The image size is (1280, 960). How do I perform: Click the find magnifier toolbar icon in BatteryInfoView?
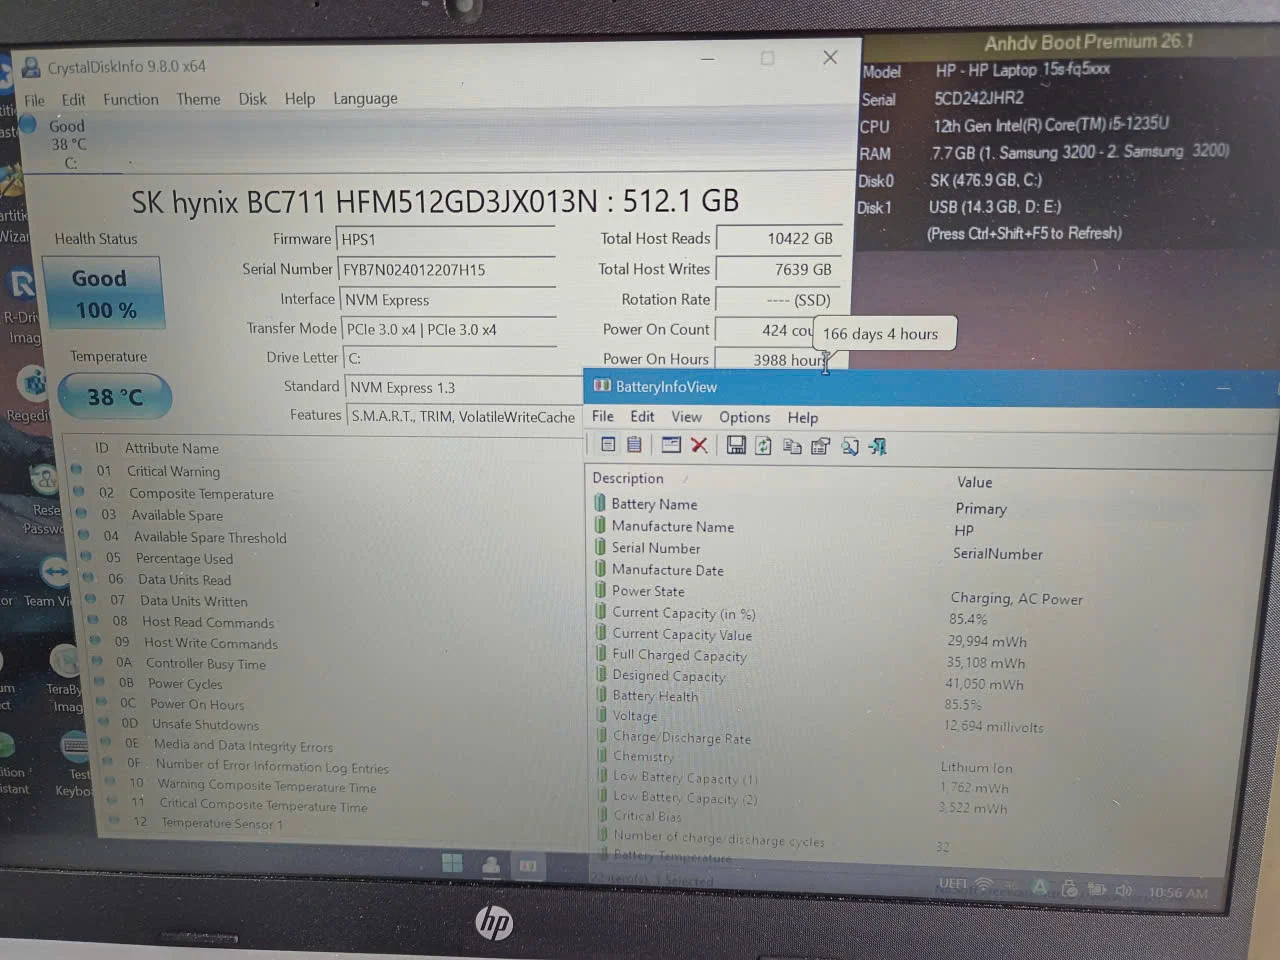[849, 446]
